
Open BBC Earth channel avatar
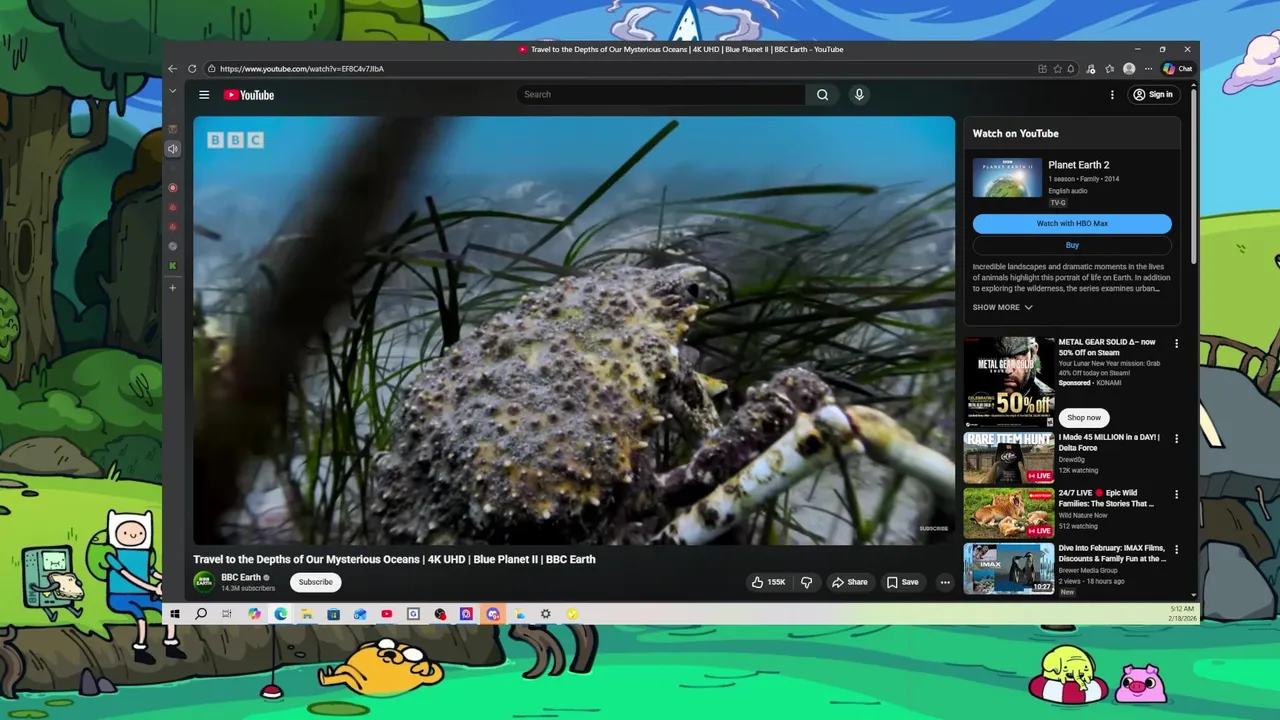[204, 582]
